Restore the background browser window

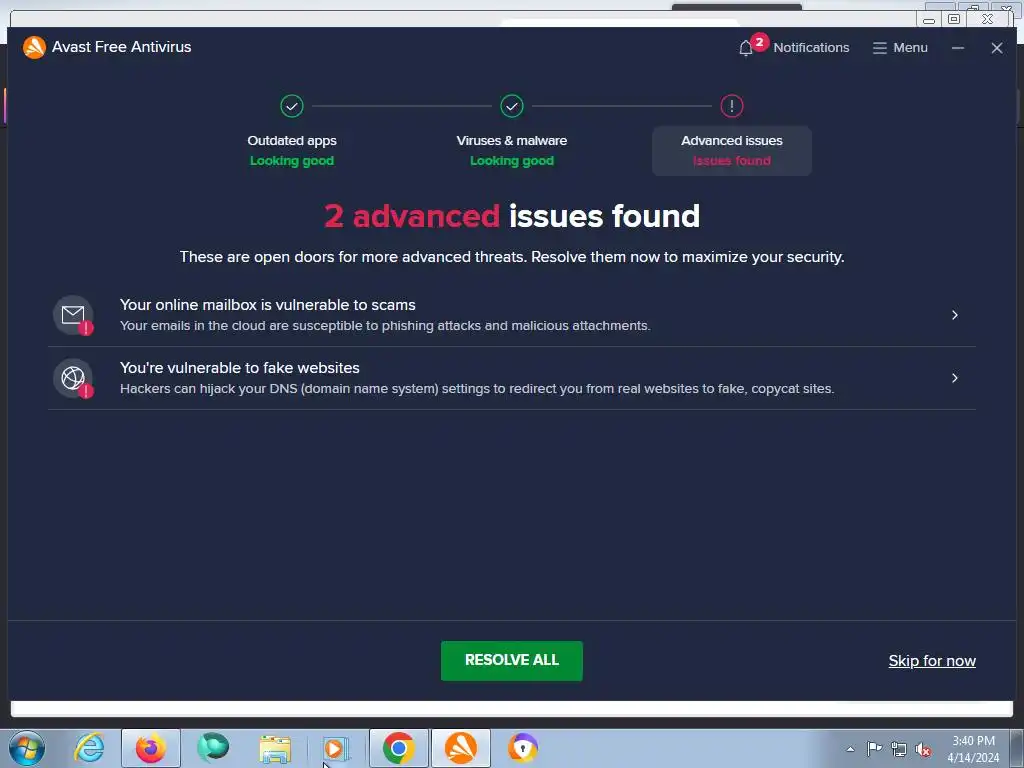point(954,19)
